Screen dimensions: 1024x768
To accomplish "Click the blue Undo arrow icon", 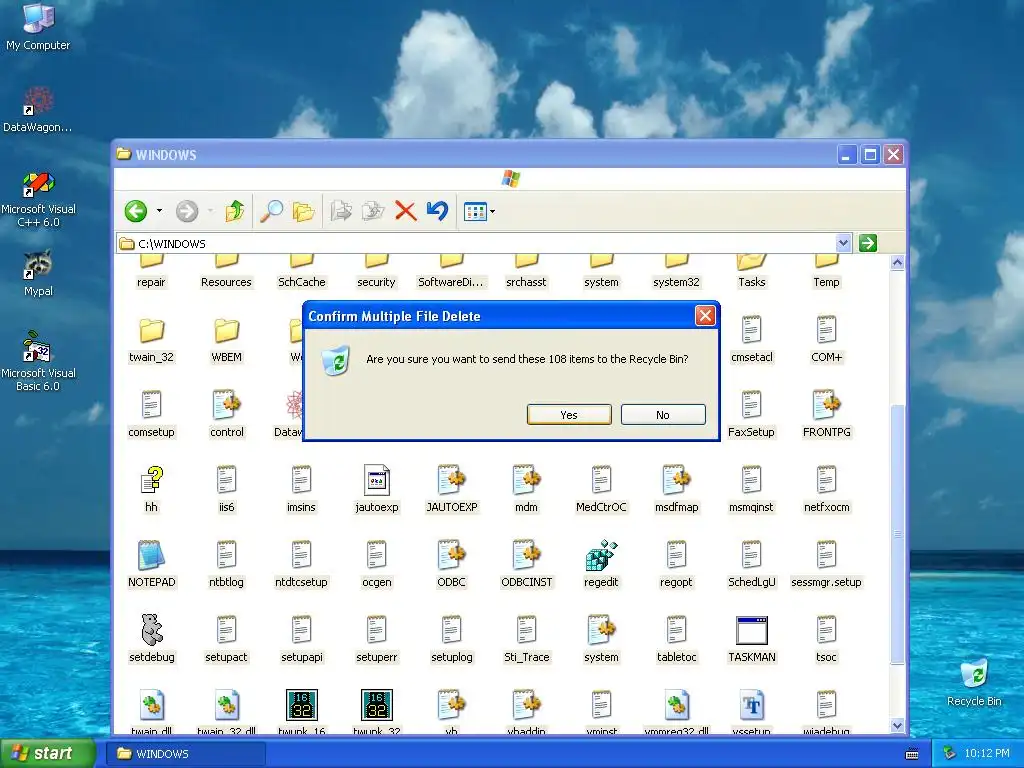I will coord(437,211).
